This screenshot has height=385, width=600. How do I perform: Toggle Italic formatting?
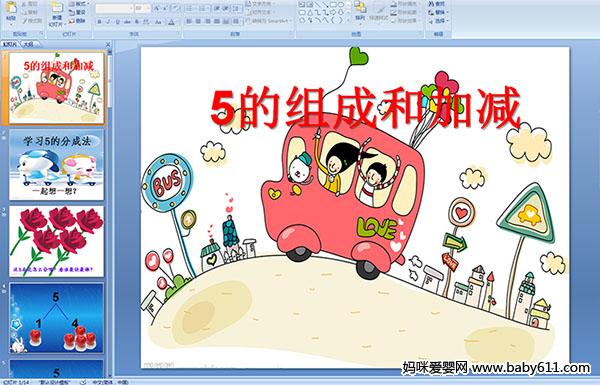coord(108,22)
